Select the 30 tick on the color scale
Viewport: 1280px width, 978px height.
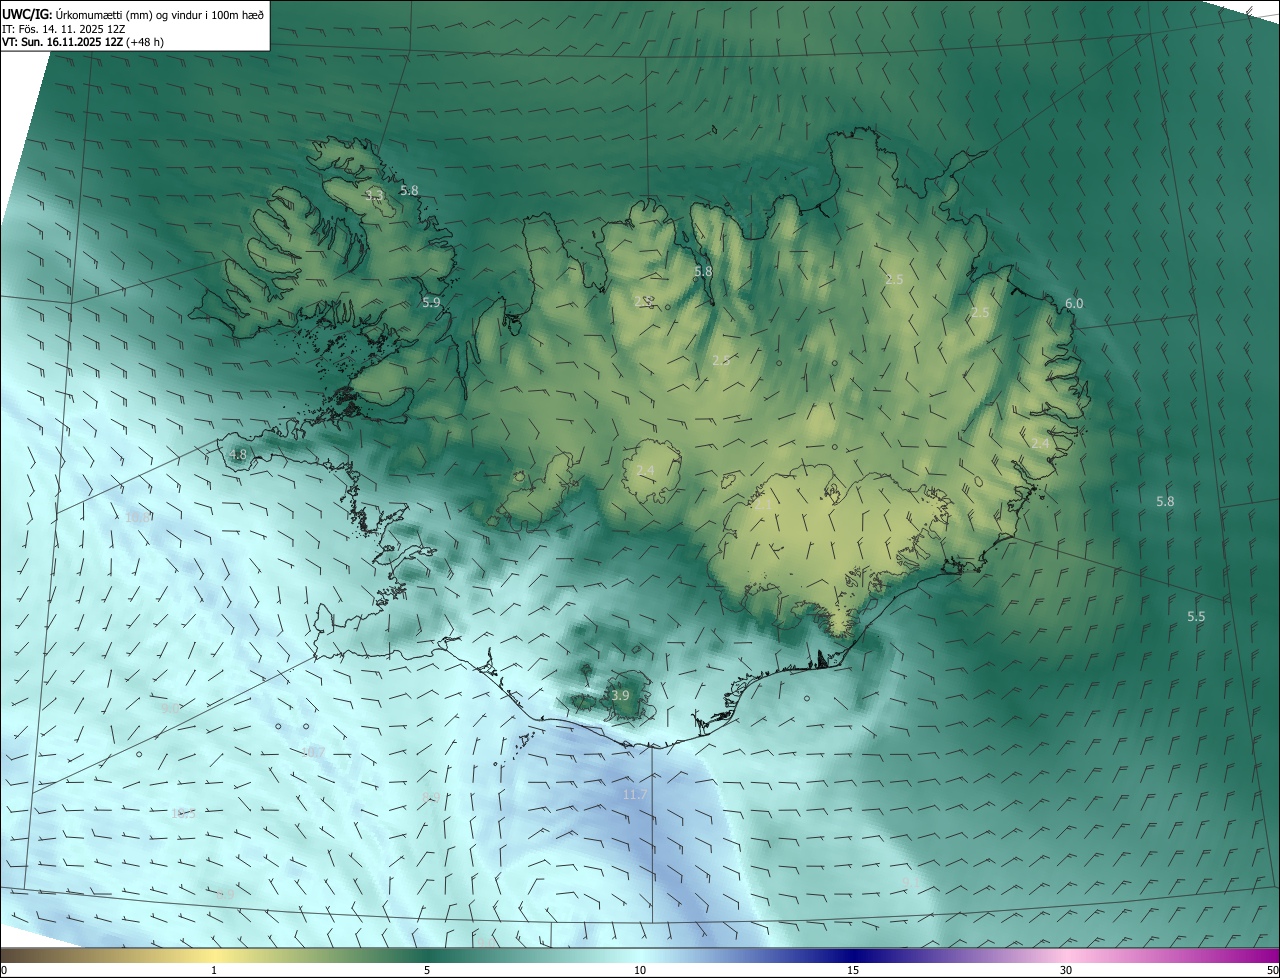pyautogui.click(x=1066, y=970)
